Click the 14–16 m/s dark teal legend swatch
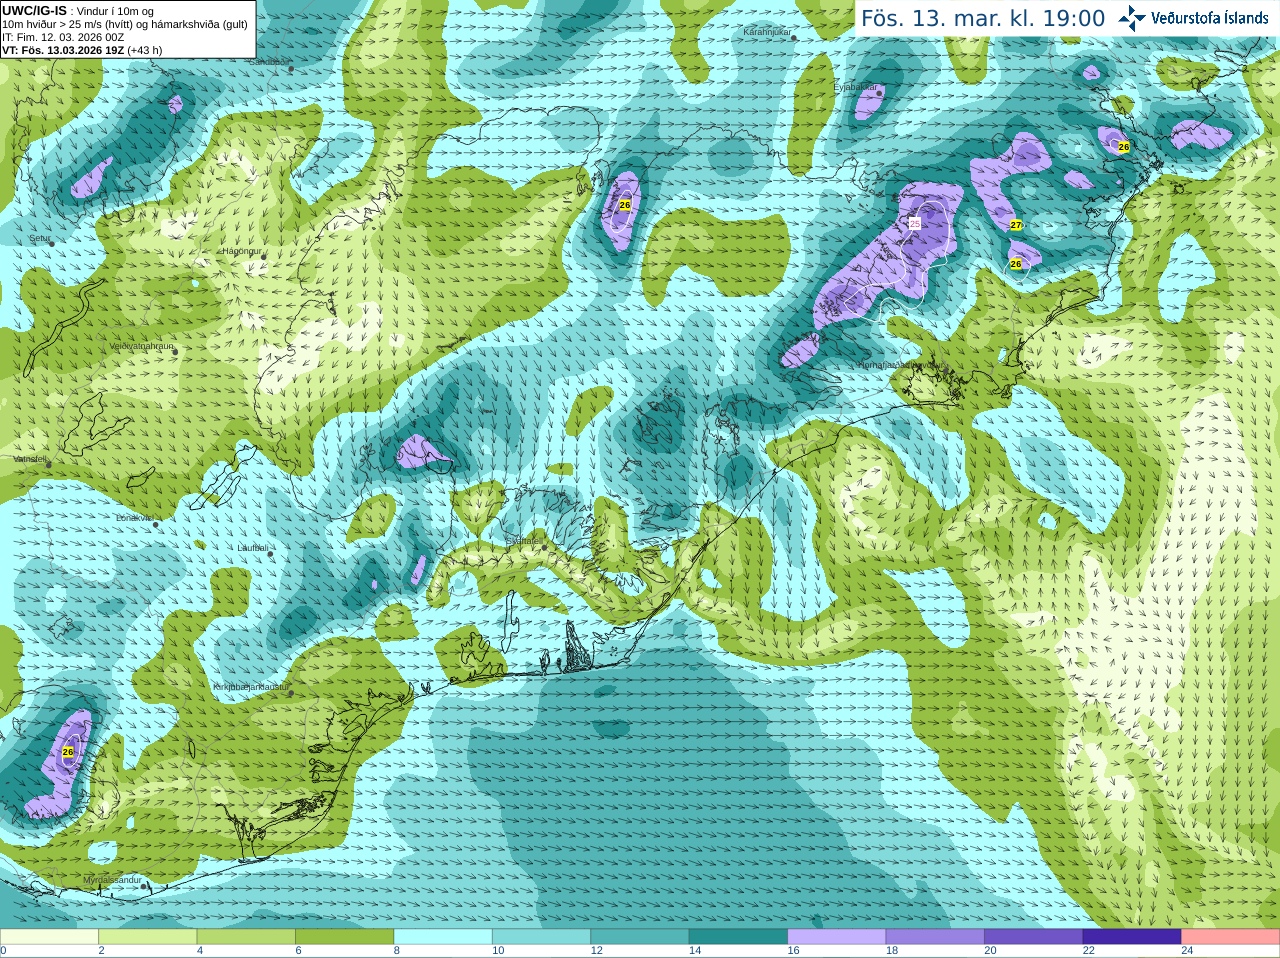 pos(738,937)
